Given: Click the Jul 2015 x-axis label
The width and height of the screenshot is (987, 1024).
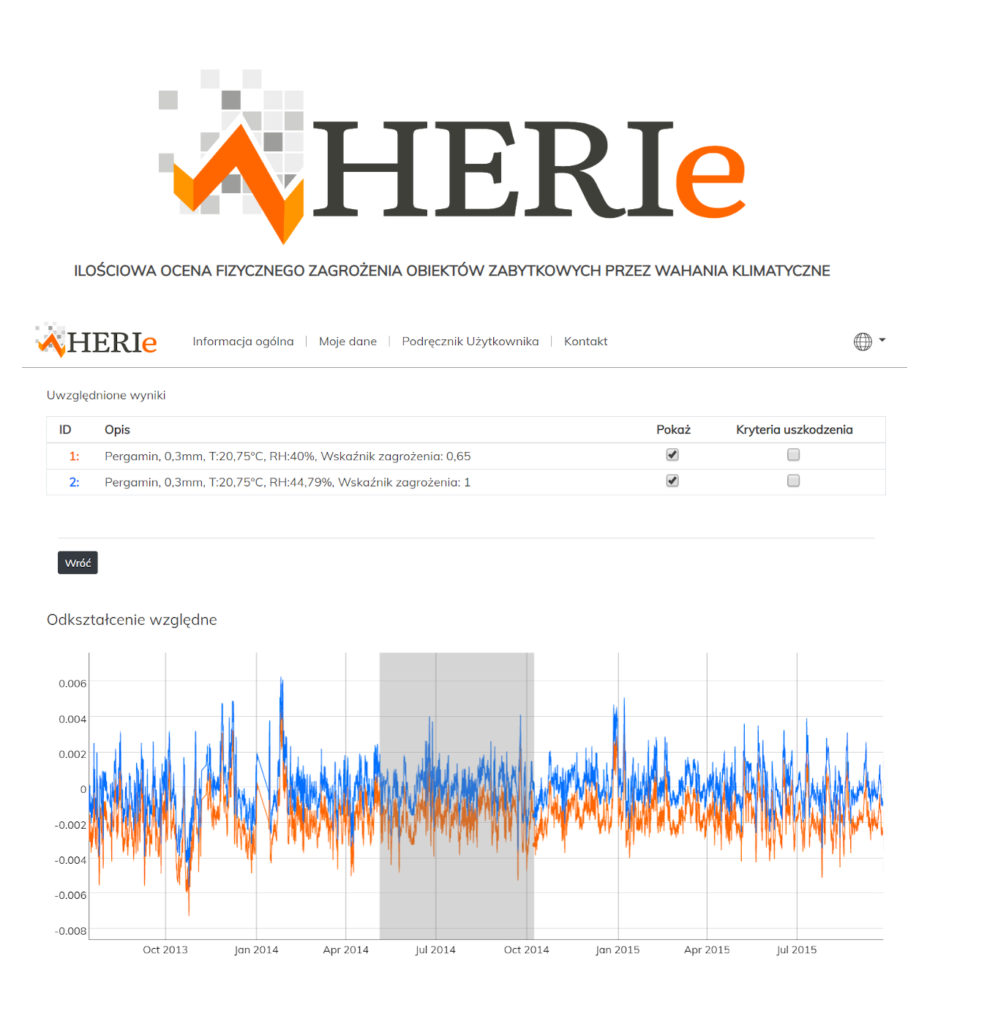Looking at the screenshot, I should [x=796, y=950].
